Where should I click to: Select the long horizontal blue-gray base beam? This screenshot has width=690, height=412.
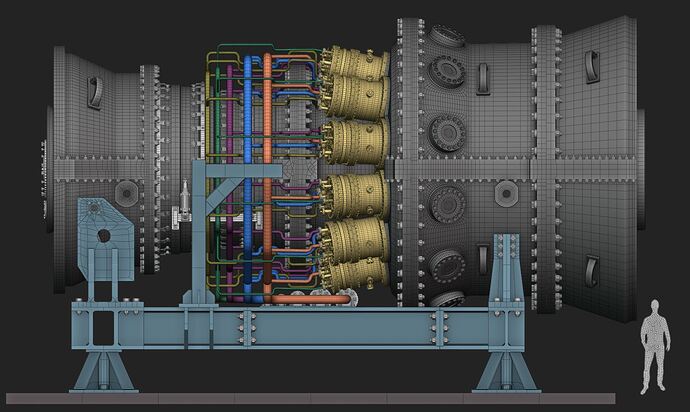coord(298,328)
